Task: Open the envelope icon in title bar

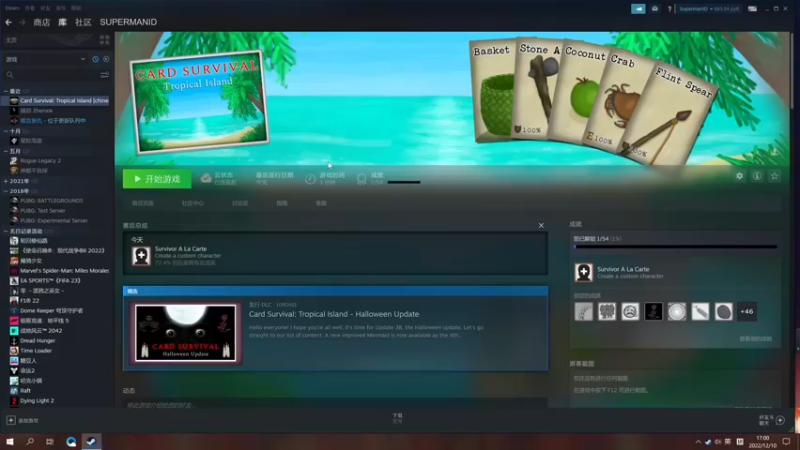Action: point(655,9)
